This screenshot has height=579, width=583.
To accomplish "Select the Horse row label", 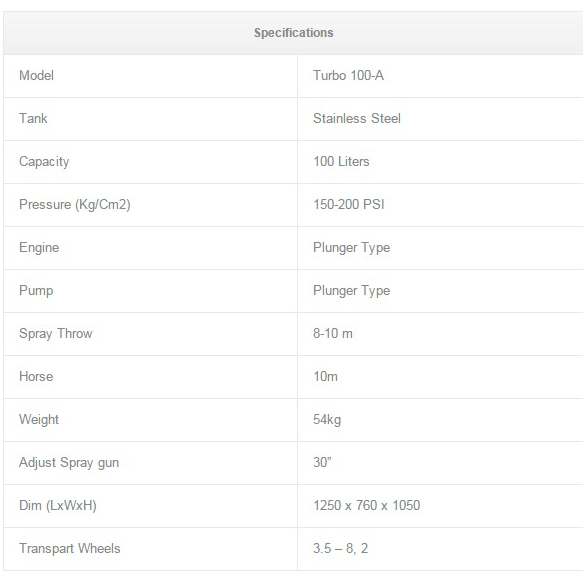I will click(36, 376).
